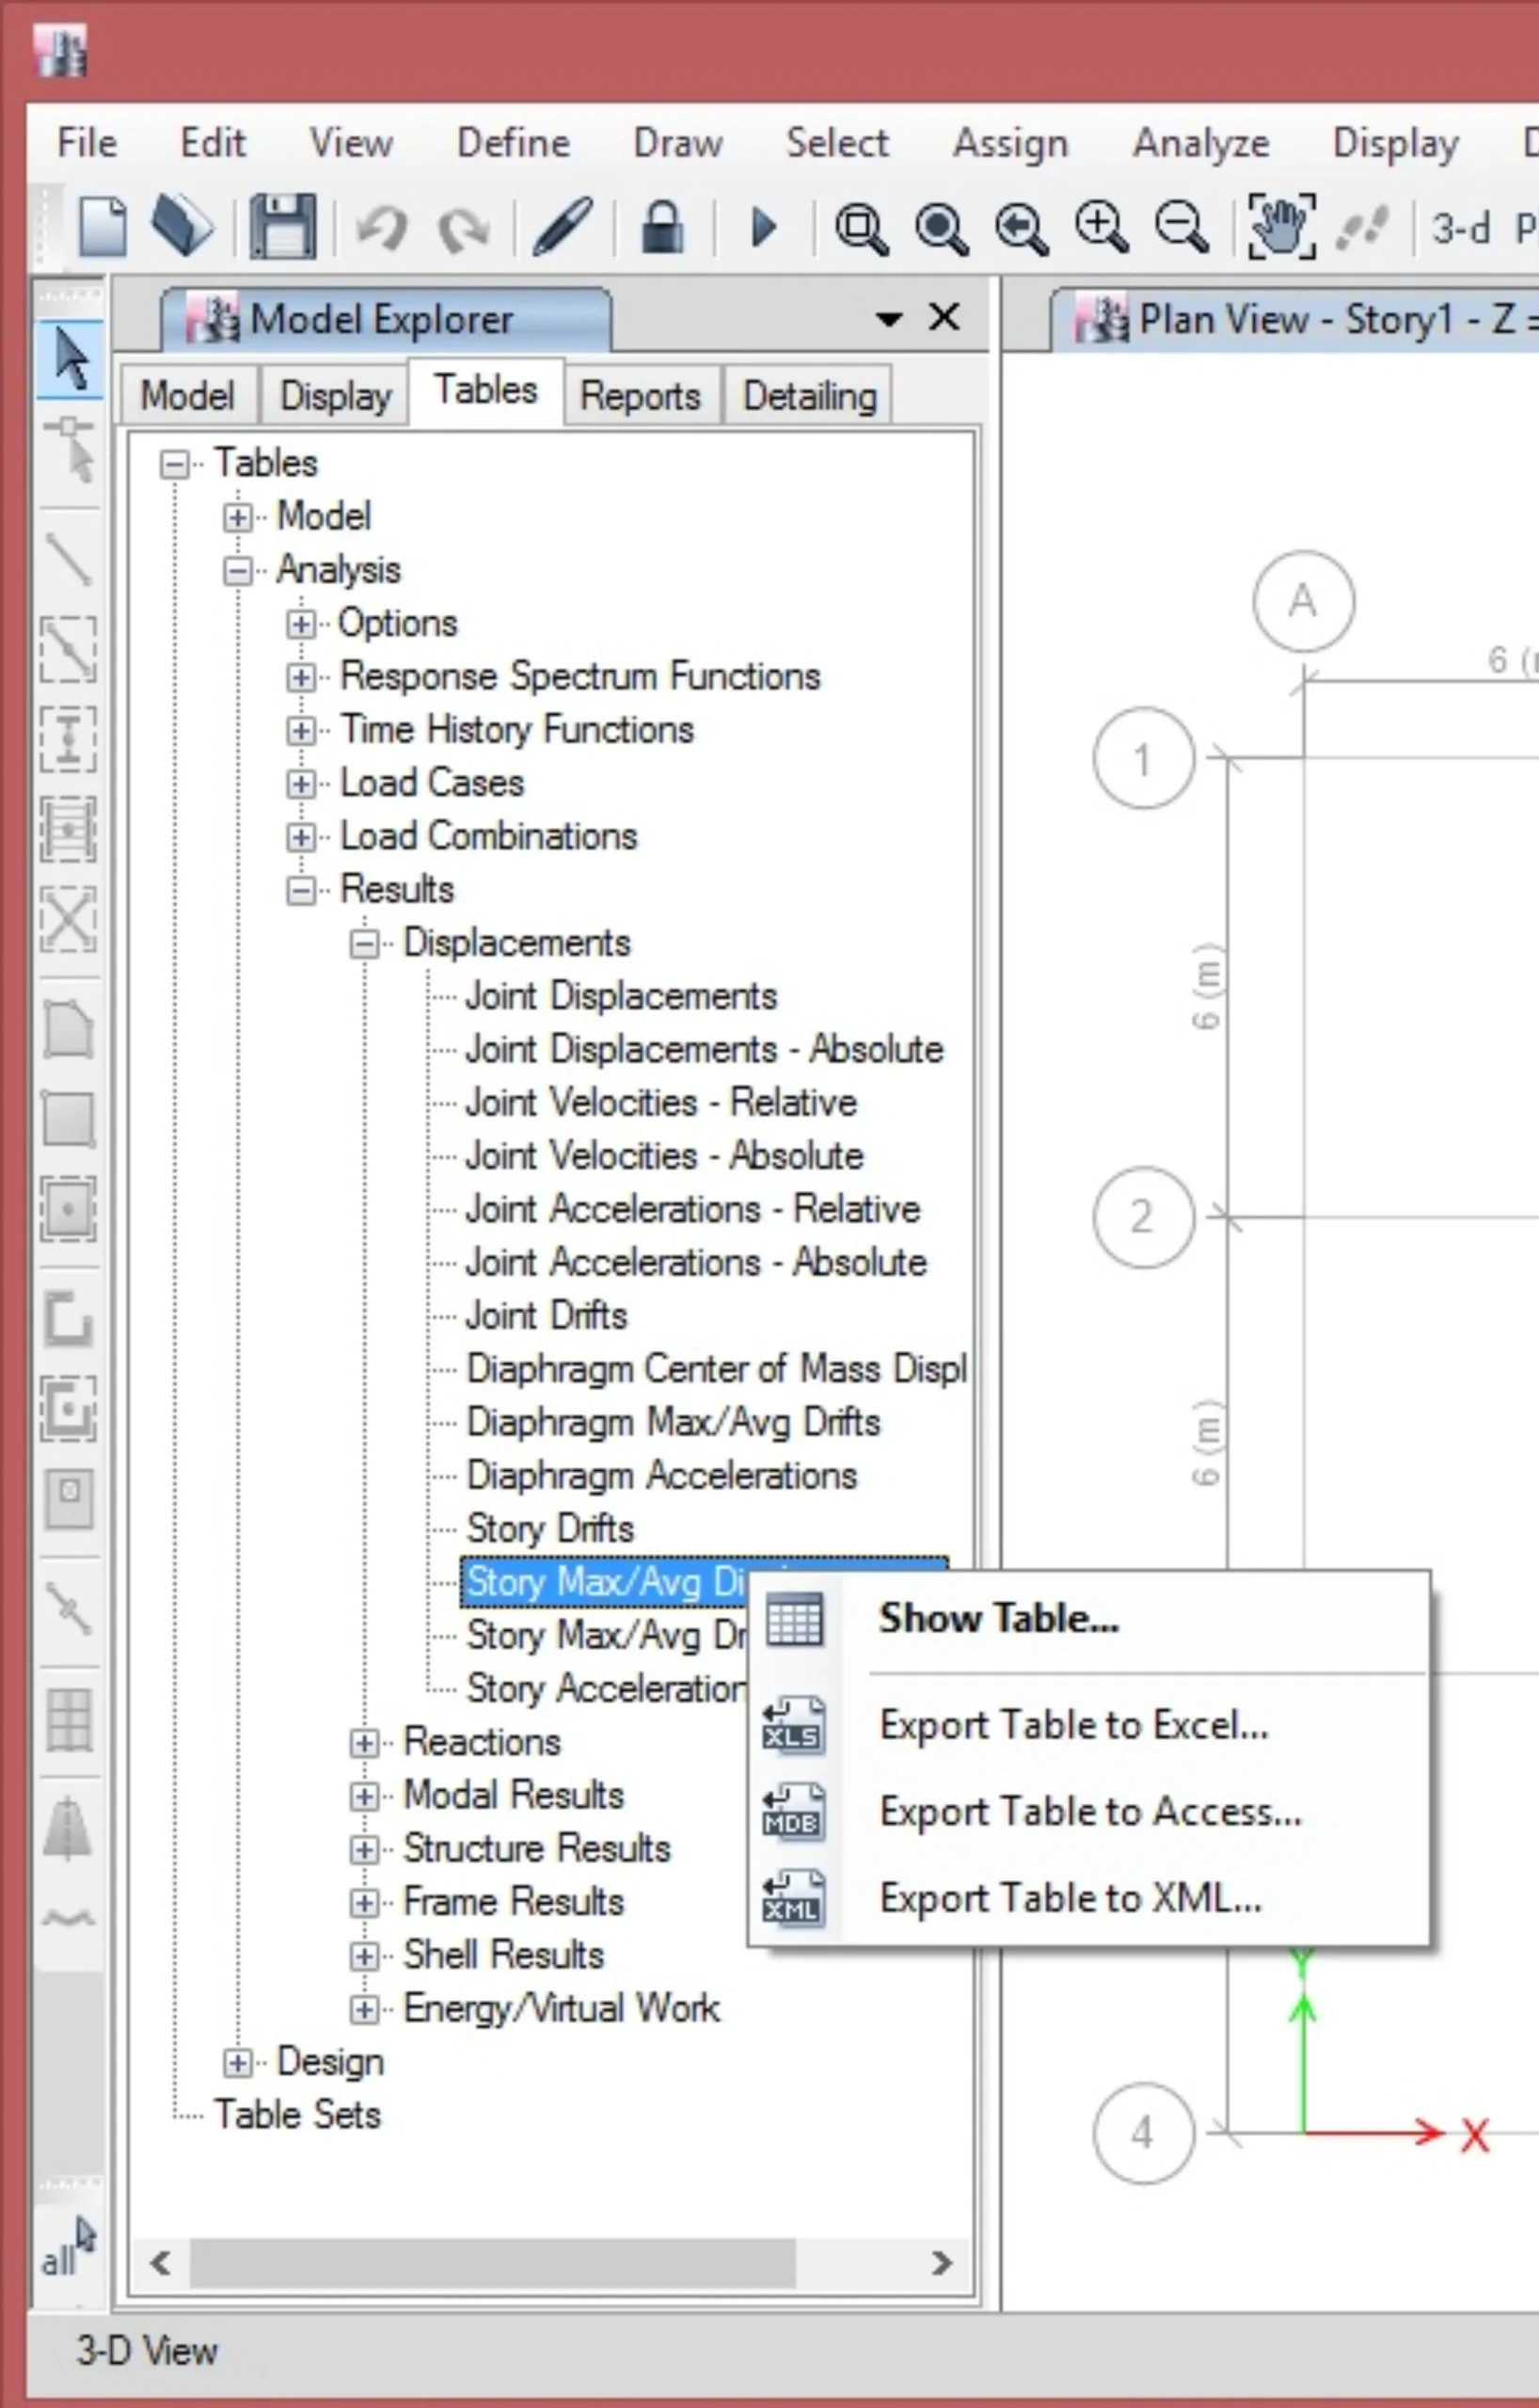Screen dimensions: 1539x2408
Task: Collapse the Analysis tree node
Action: (238, 571)
